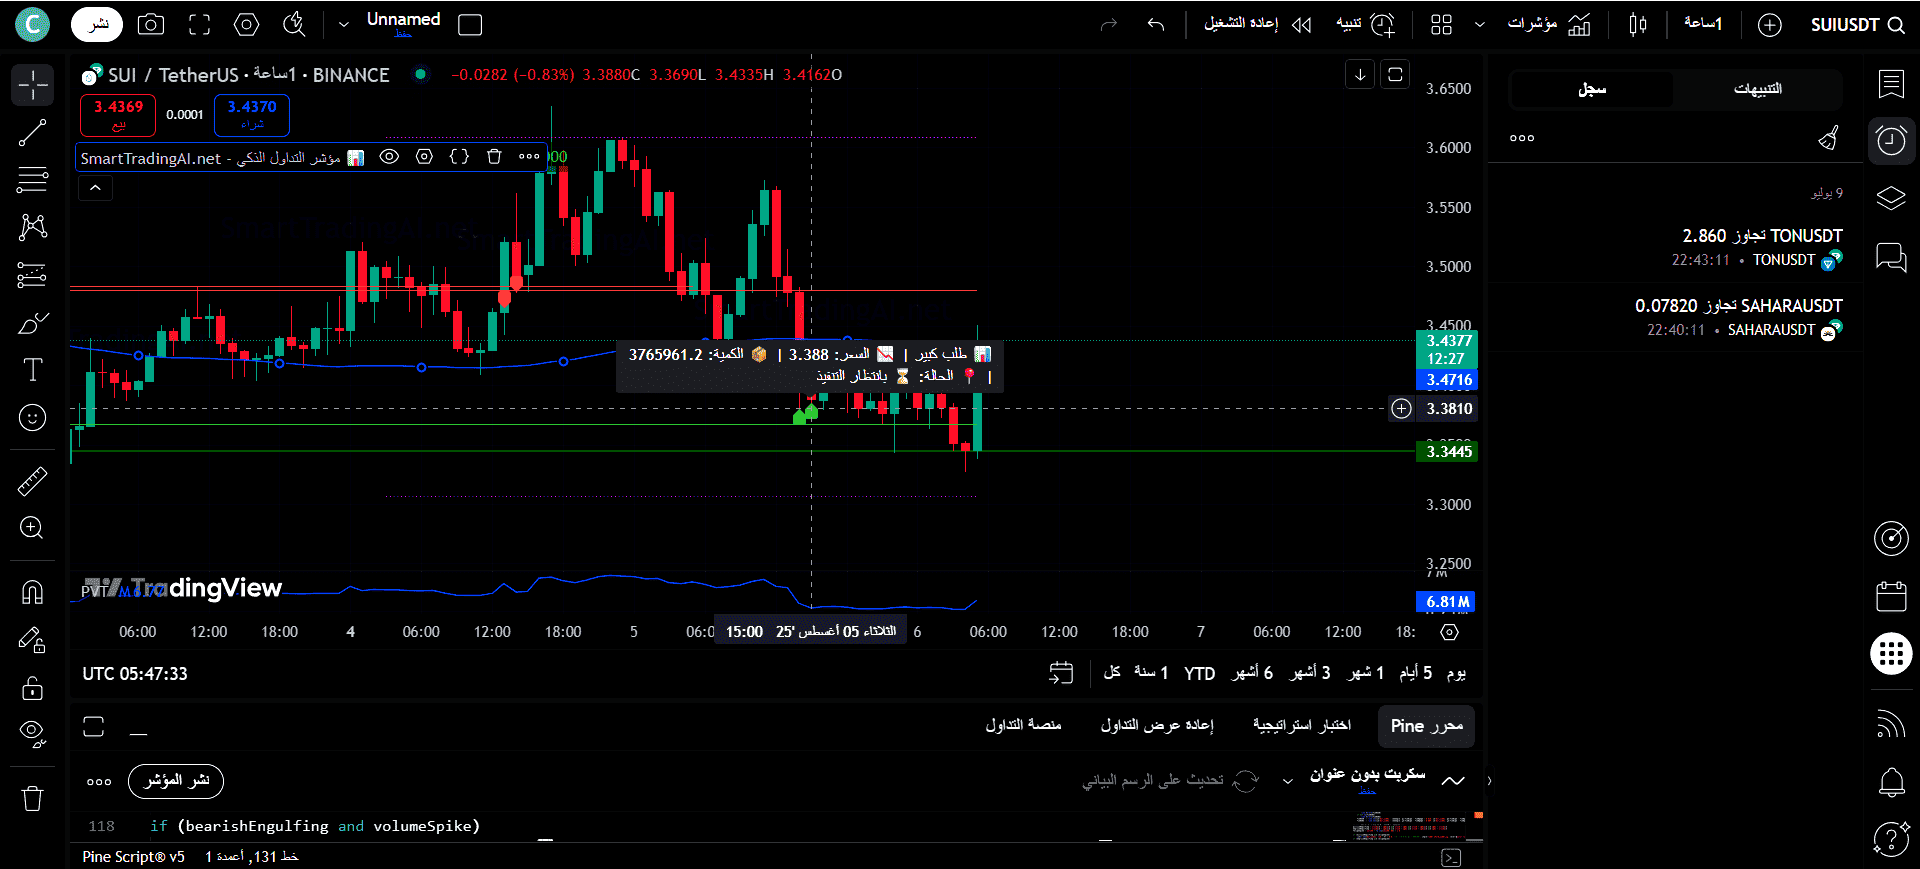1920x869 pixels.
Task: Hide the SmartTradingAI indicator via eye icon
Action: point(389,157)
